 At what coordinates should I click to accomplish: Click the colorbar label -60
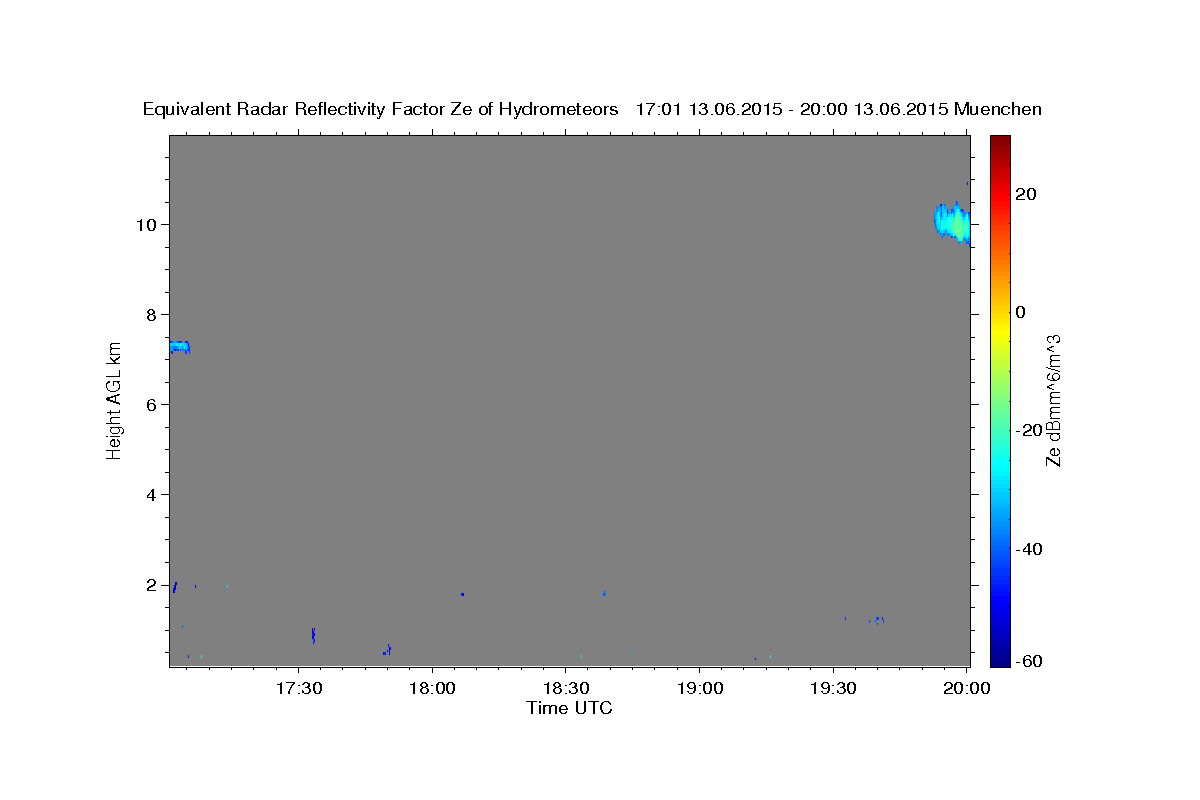click(x=1029, y=661)
